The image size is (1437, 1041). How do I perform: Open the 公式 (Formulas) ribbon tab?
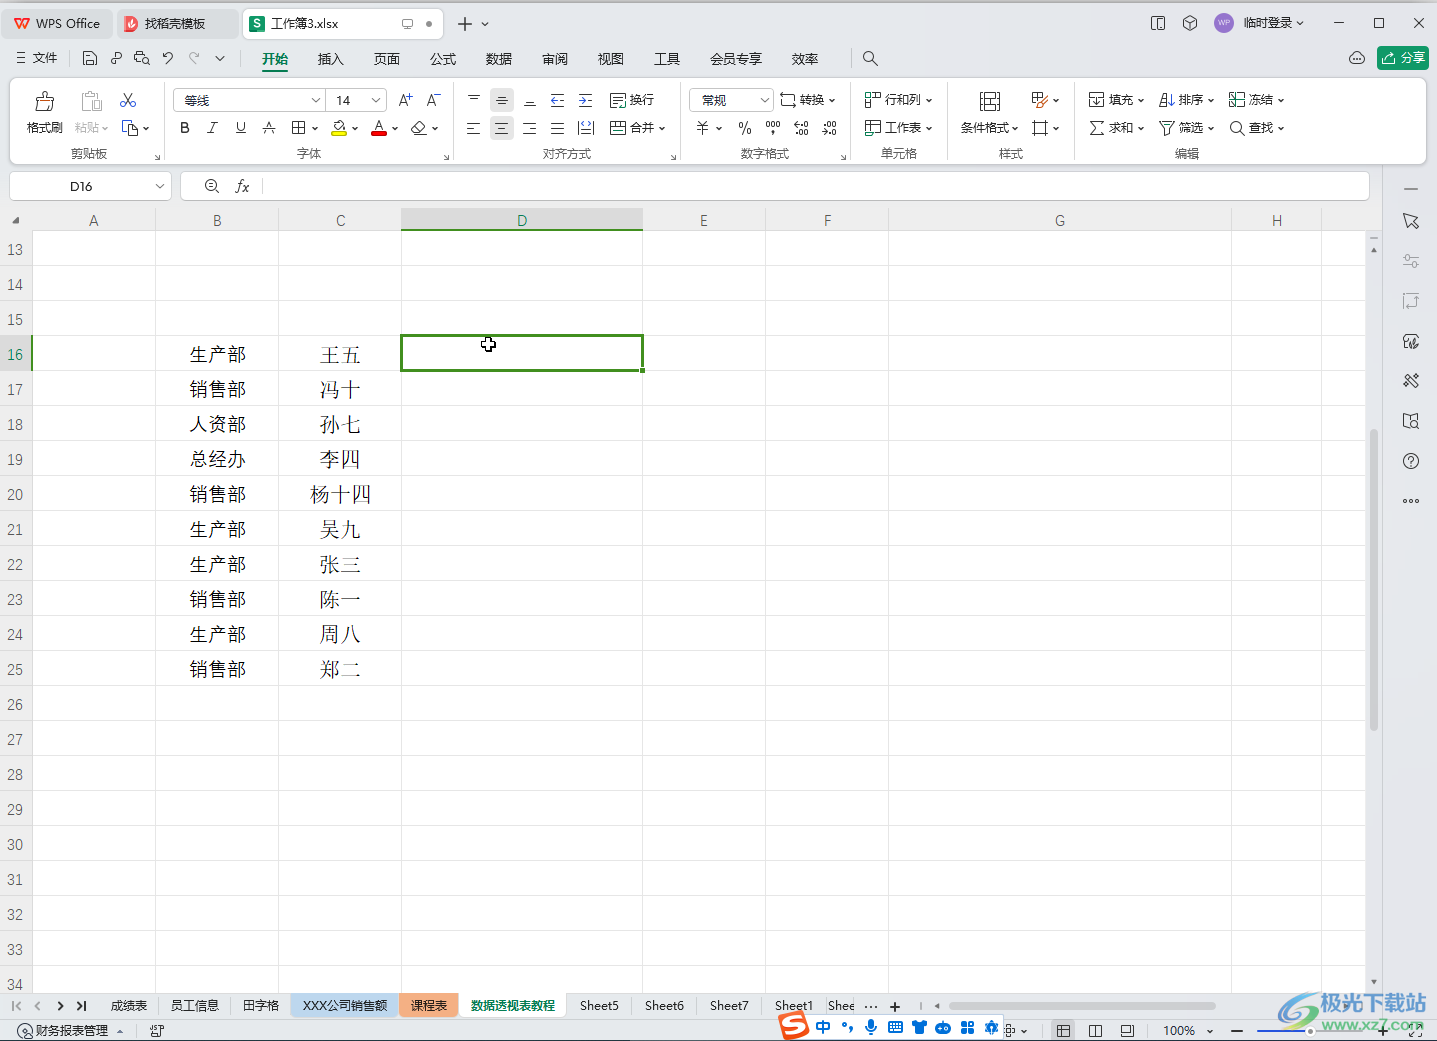pos(443,59)
